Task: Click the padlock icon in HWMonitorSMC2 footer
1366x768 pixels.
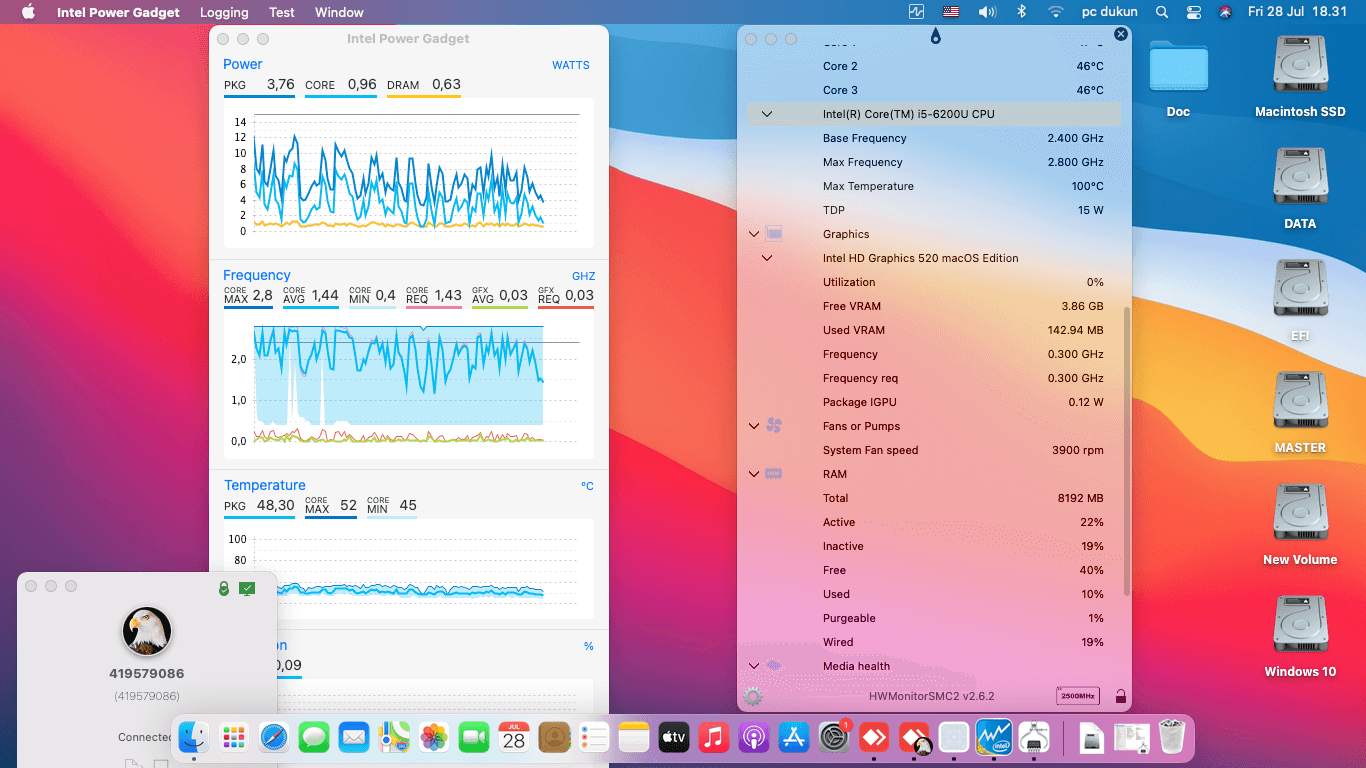Action: coord(1120,696)
